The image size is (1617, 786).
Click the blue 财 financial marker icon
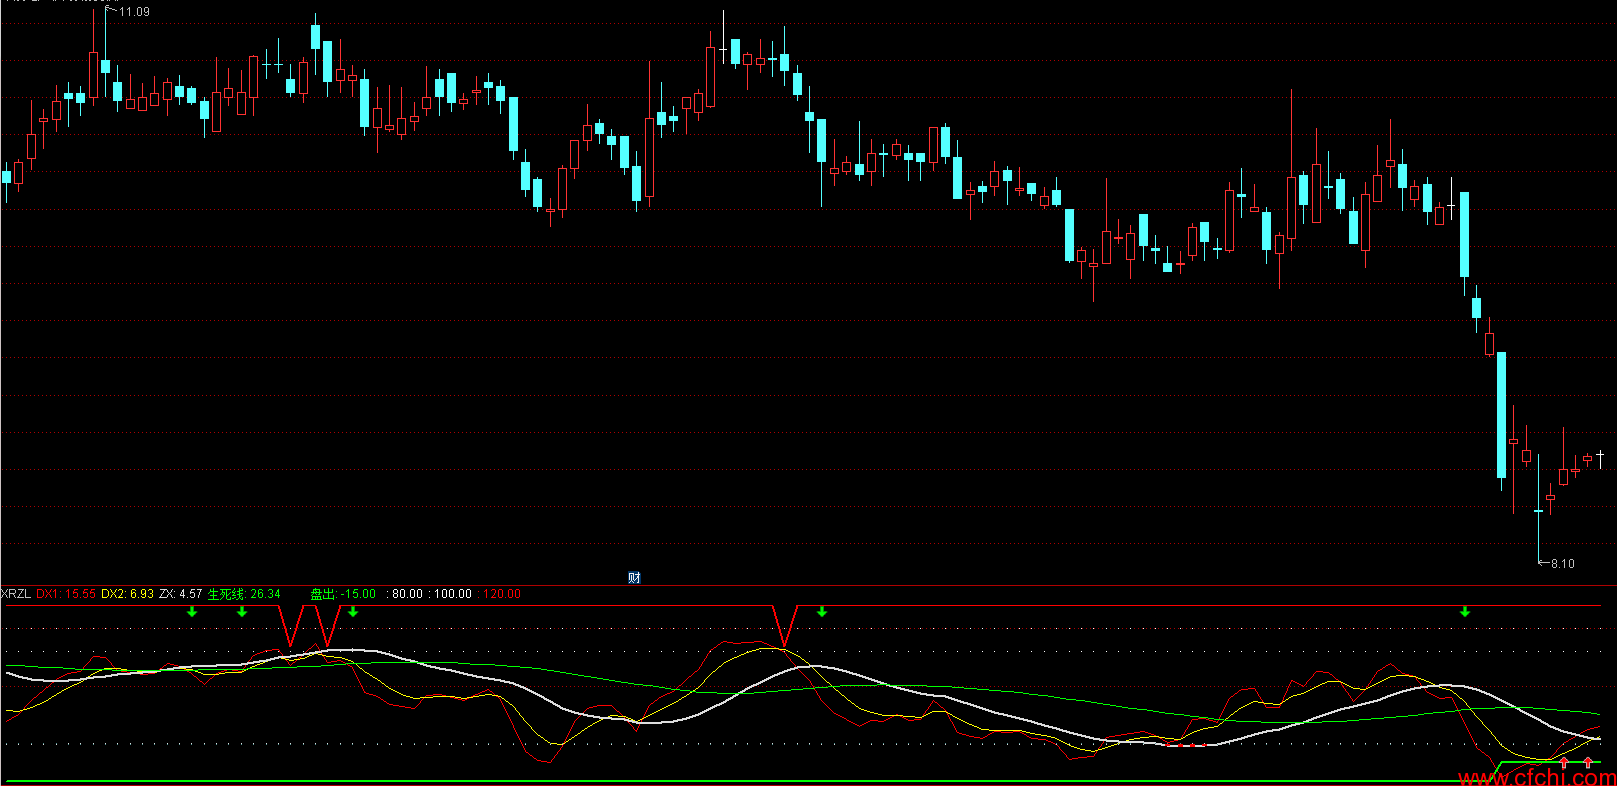tap(634, 578)
